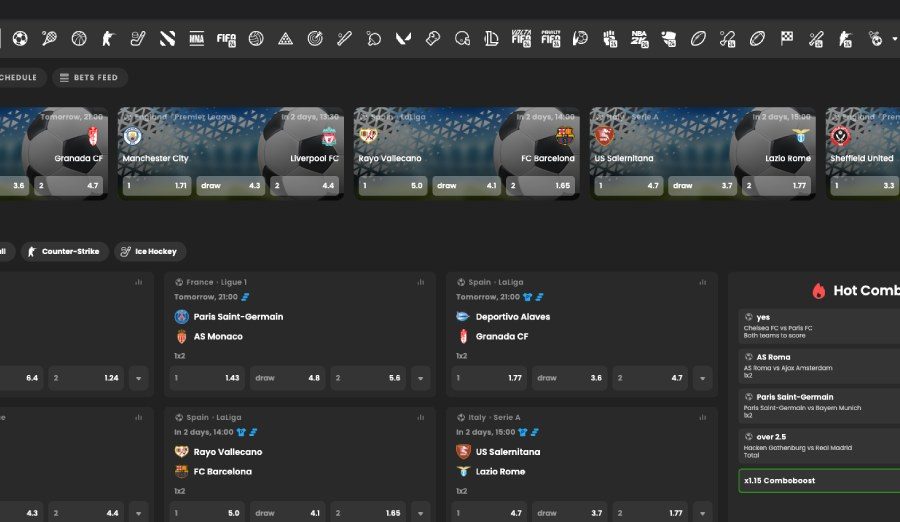The width and height of the screenshot is (900, 522).
Task: Select the Boxing glove icon
Action: tap(432, 38)
